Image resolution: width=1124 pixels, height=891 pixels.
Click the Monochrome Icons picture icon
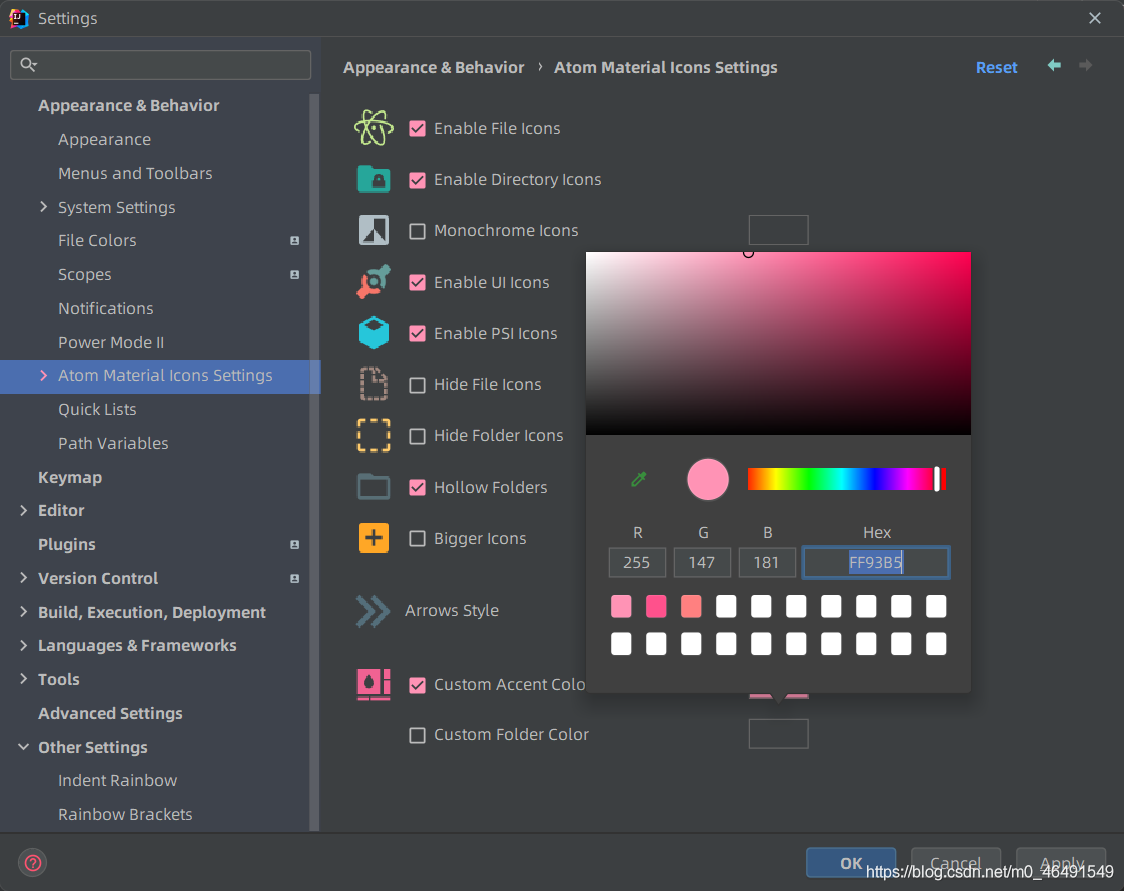pos(373,230)
